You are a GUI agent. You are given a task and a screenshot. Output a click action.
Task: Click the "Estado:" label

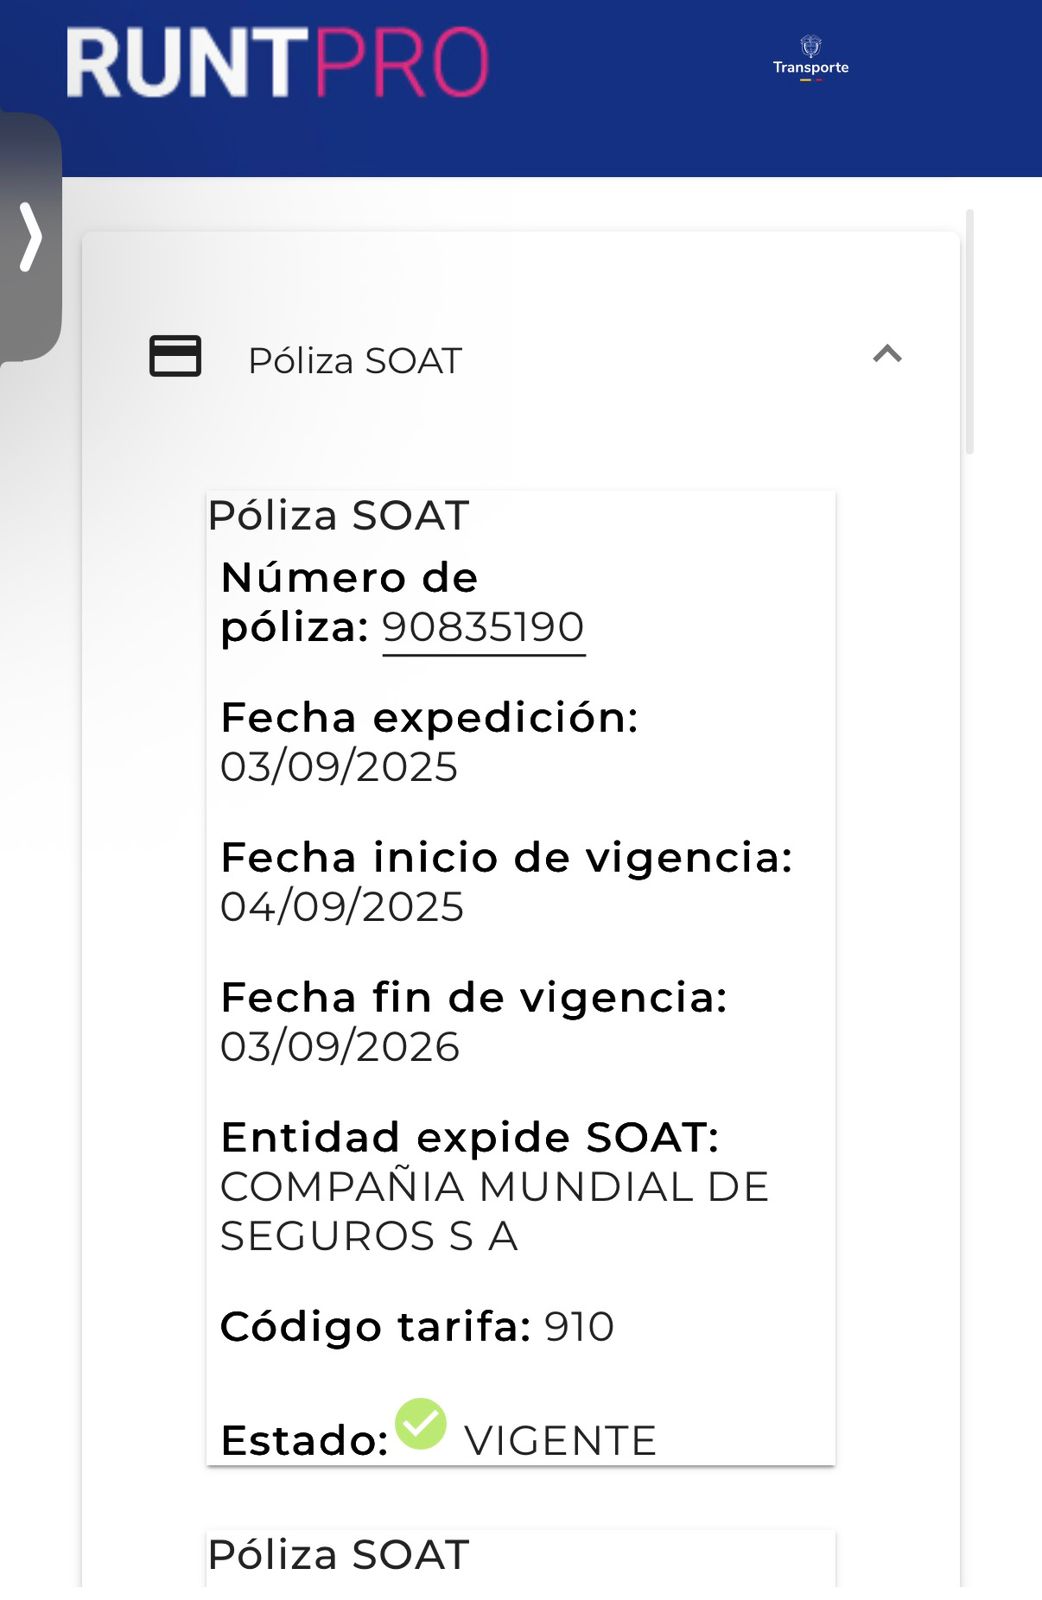304,1441
